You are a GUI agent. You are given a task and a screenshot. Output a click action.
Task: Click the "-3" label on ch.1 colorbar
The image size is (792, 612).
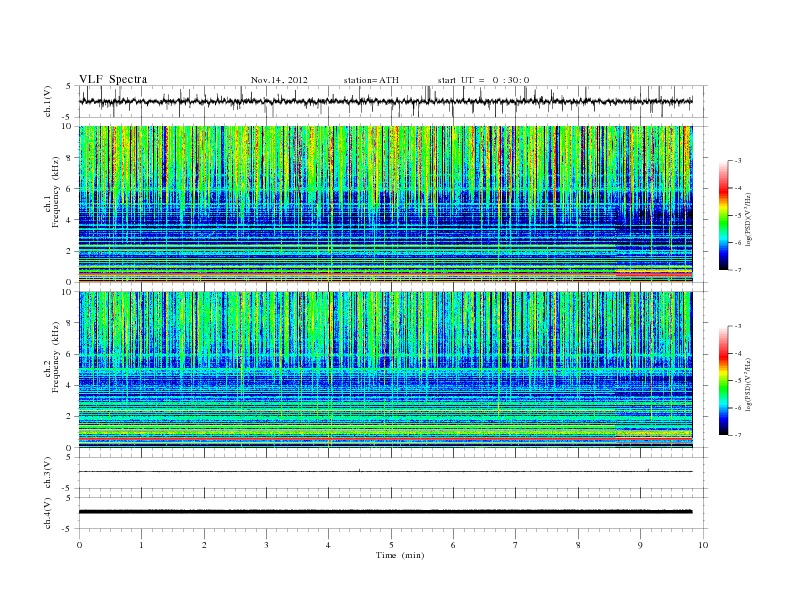738,161
